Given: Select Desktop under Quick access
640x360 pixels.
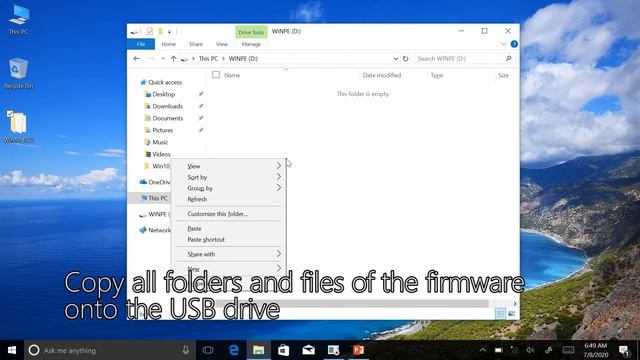Looking at the screenshot, I should (x=164, y=94).
